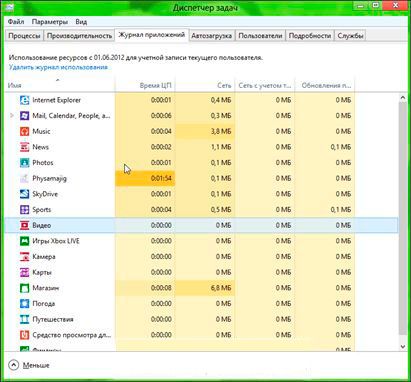Image resolution: width=411 pixels, height=382 pixels.
Task: Click the 1,1 МБ cell for News
Action: pos(205,147)
